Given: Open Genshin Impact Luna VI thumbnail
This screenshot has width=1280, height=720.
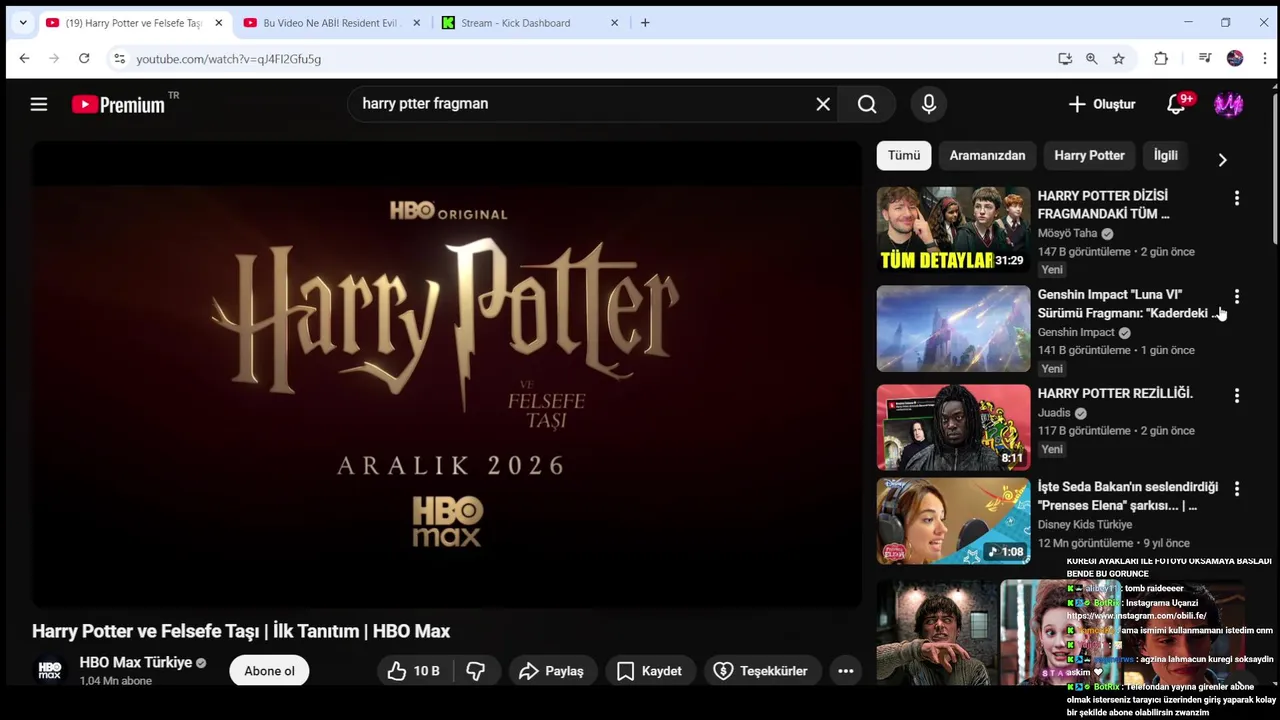Looking at the screenshot, I should click(953, 328).
